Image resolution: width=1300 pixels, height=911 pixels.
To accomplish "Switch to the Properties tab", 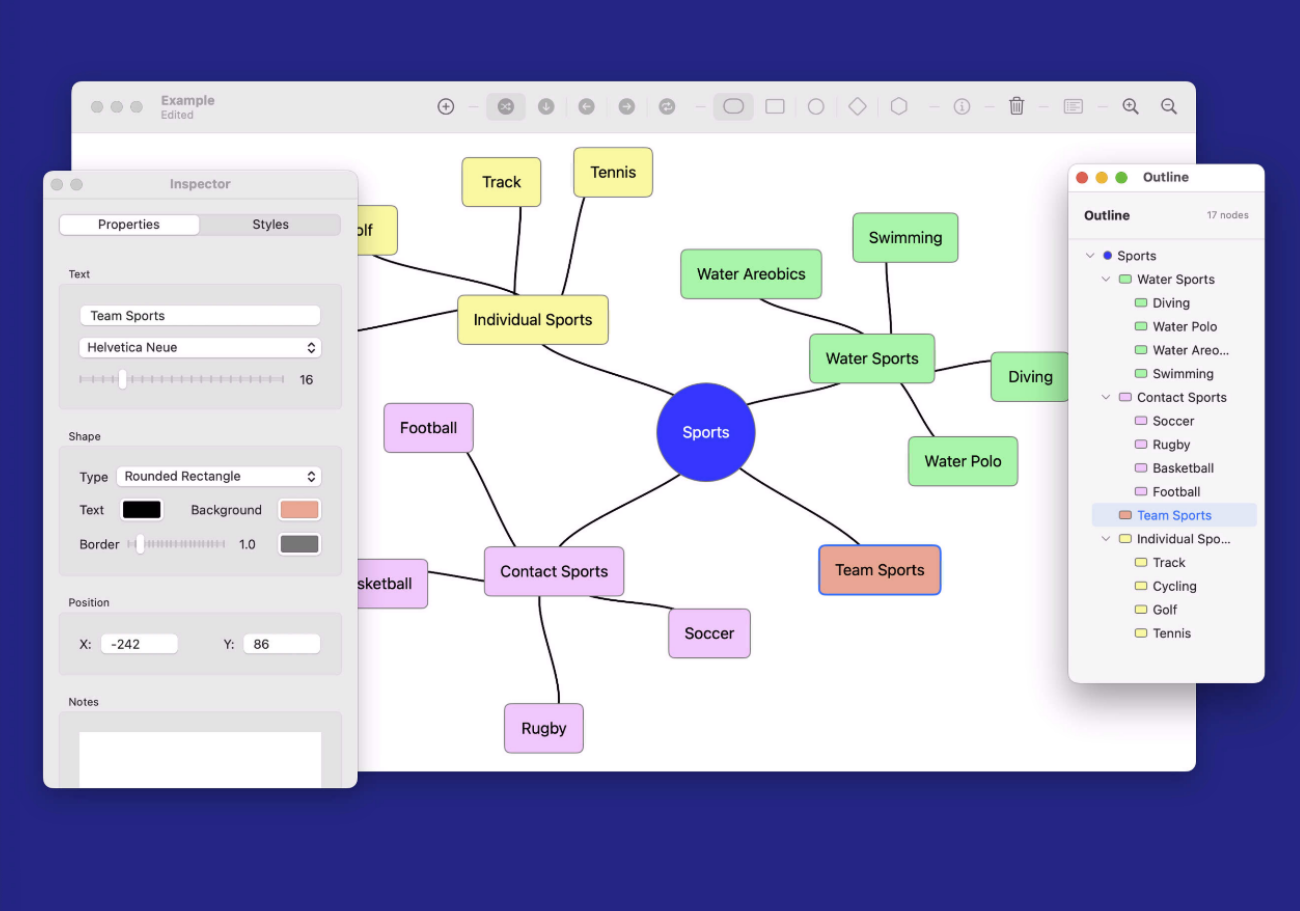I will [129, 225].
